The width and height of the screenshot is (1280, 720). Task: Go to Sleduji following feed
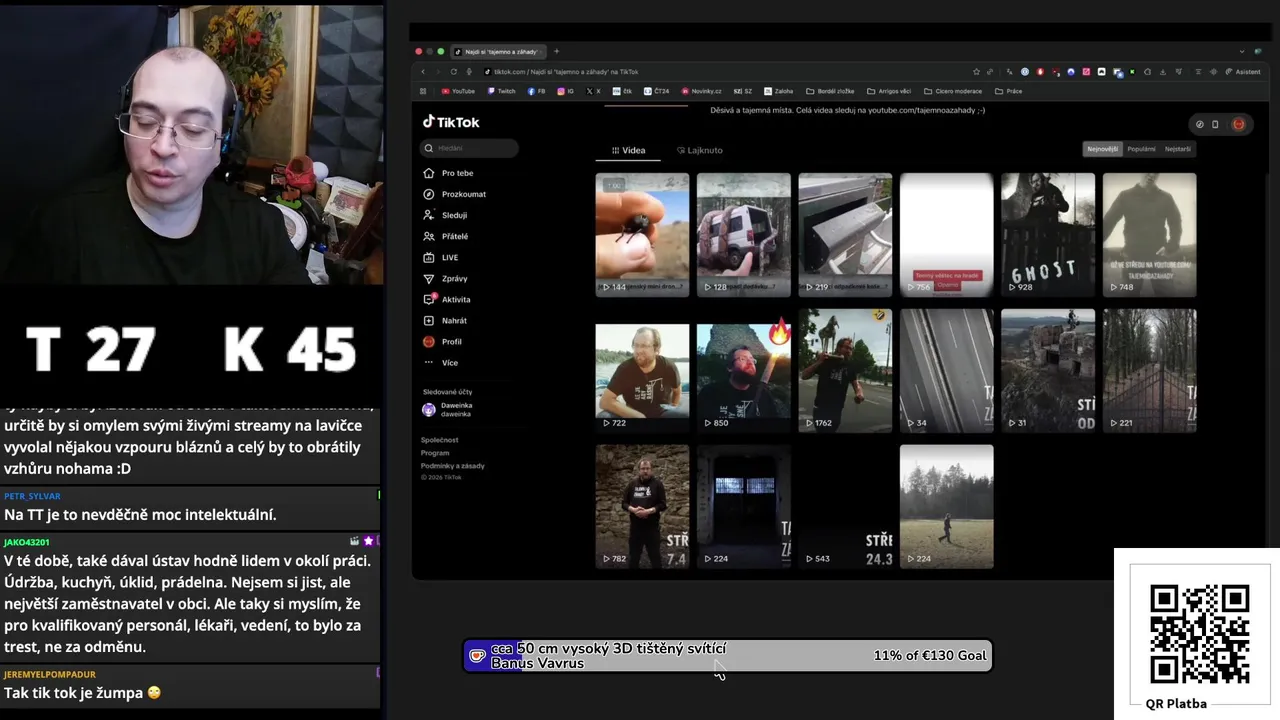[x=446, y=215]
